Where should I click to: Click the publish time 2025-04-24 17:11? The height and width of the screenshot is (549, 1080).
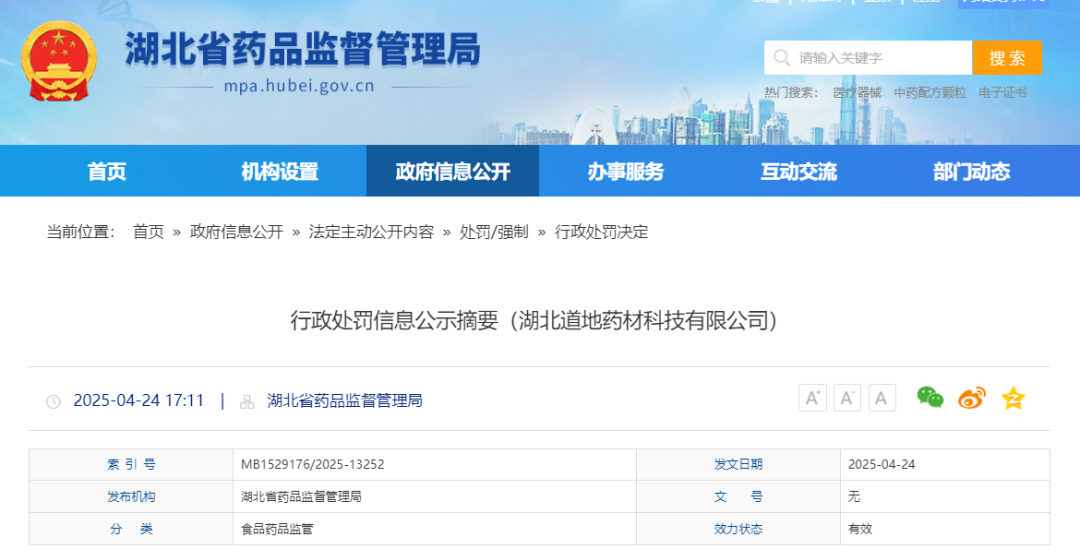pos(138,400)
